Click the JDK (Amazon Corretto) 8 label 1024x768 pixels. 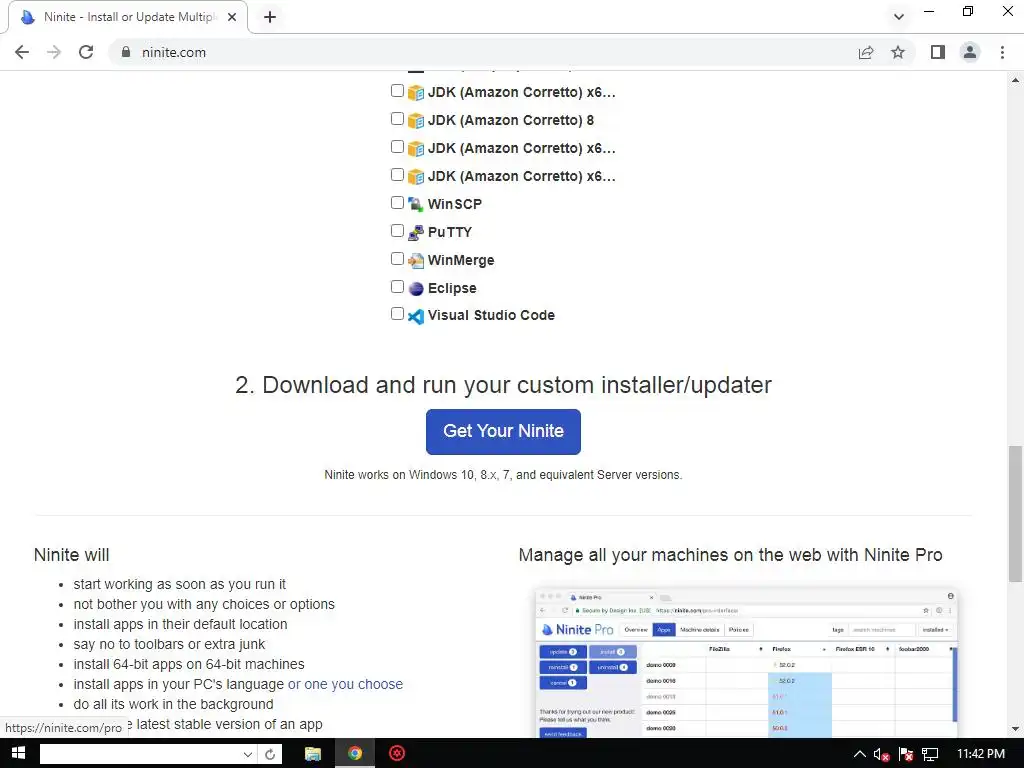[511, 120]
